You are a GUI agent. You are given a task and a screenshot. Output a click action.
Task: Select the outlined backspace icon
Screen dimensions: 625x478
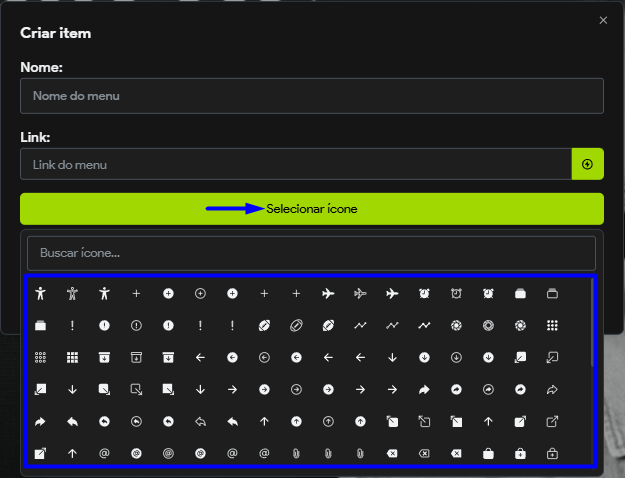click(424, 453)
